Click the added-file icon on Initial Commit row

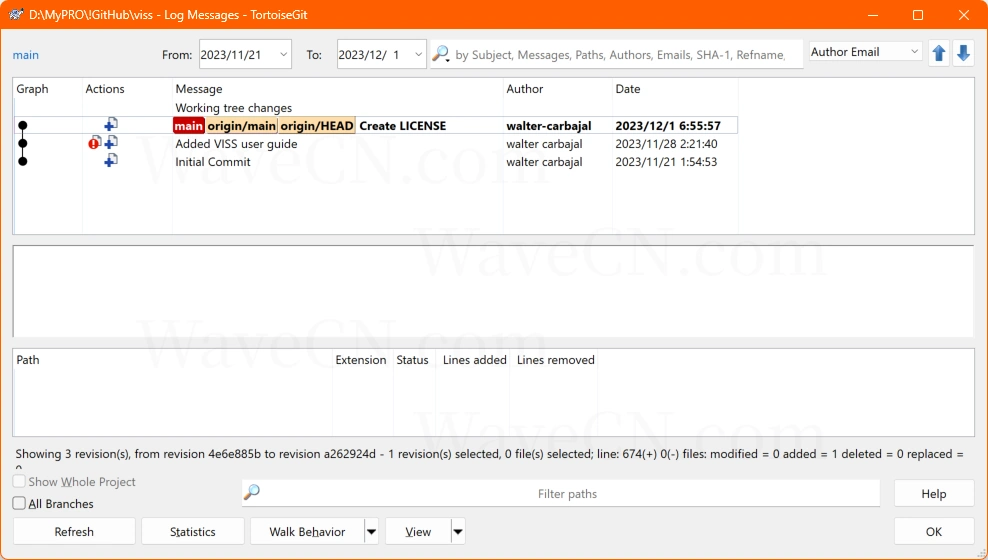coord(111,161)
